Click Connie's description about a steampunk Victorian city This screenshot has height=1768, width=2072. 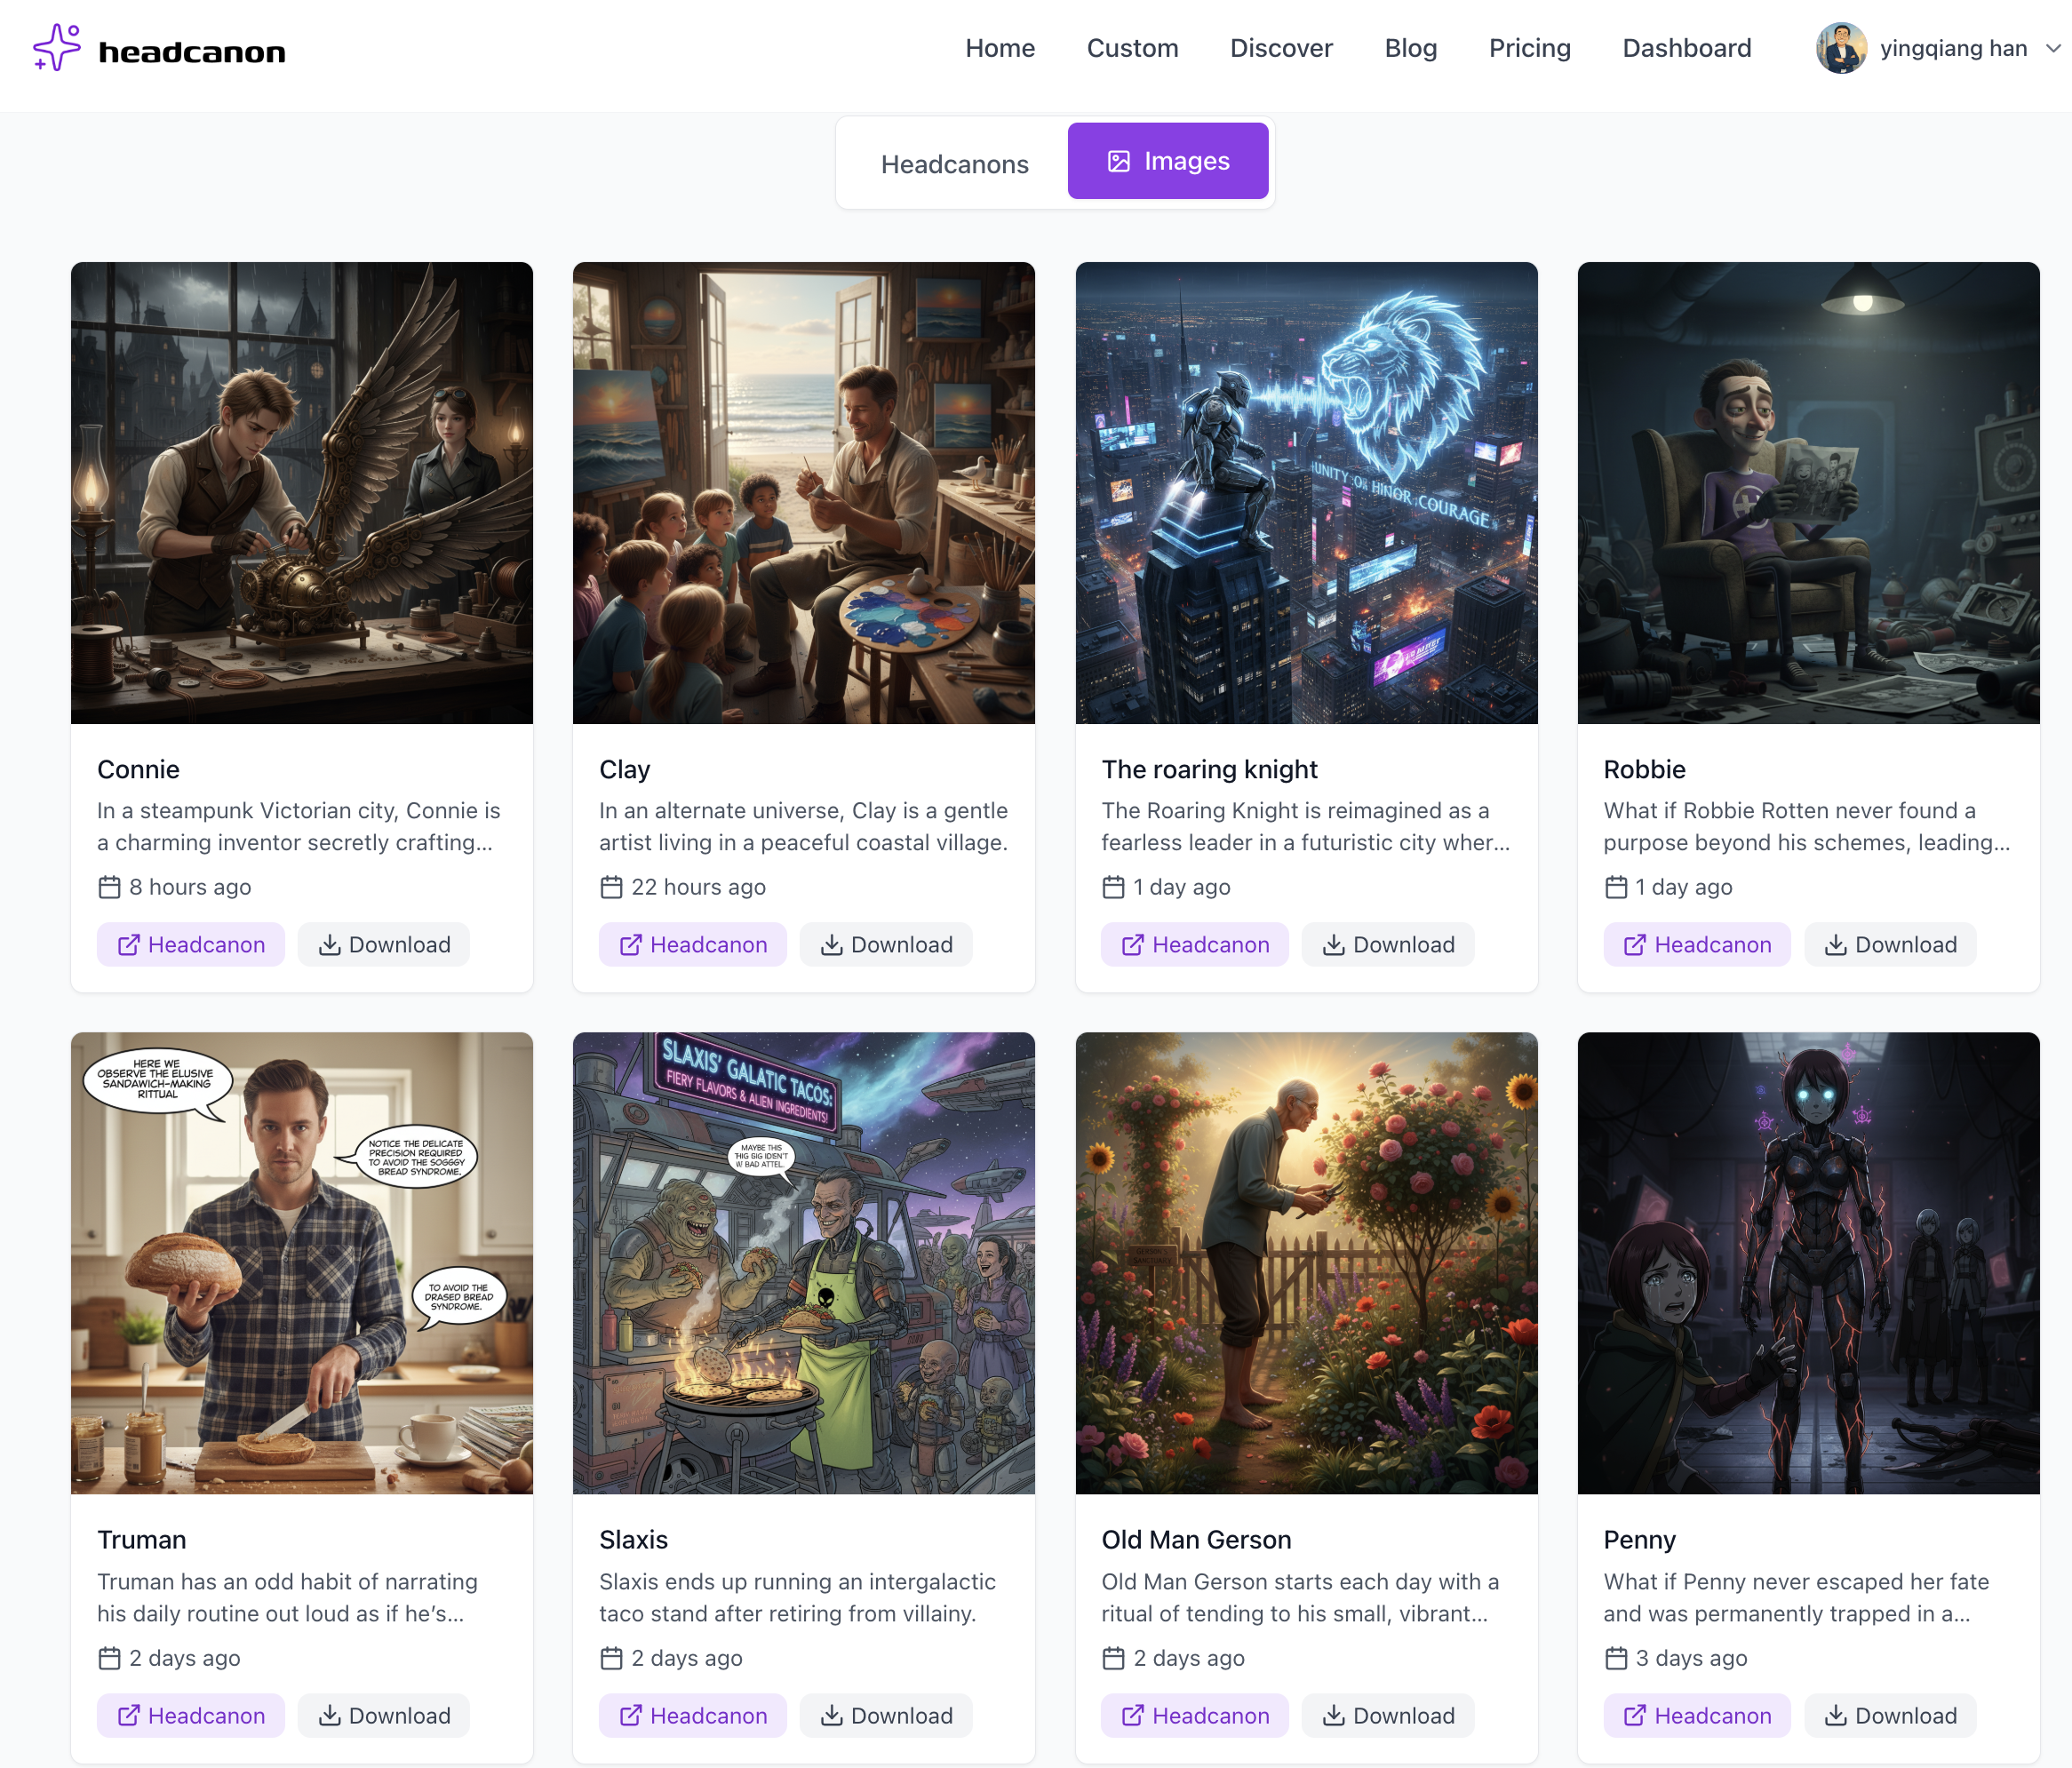click(298, 826)
